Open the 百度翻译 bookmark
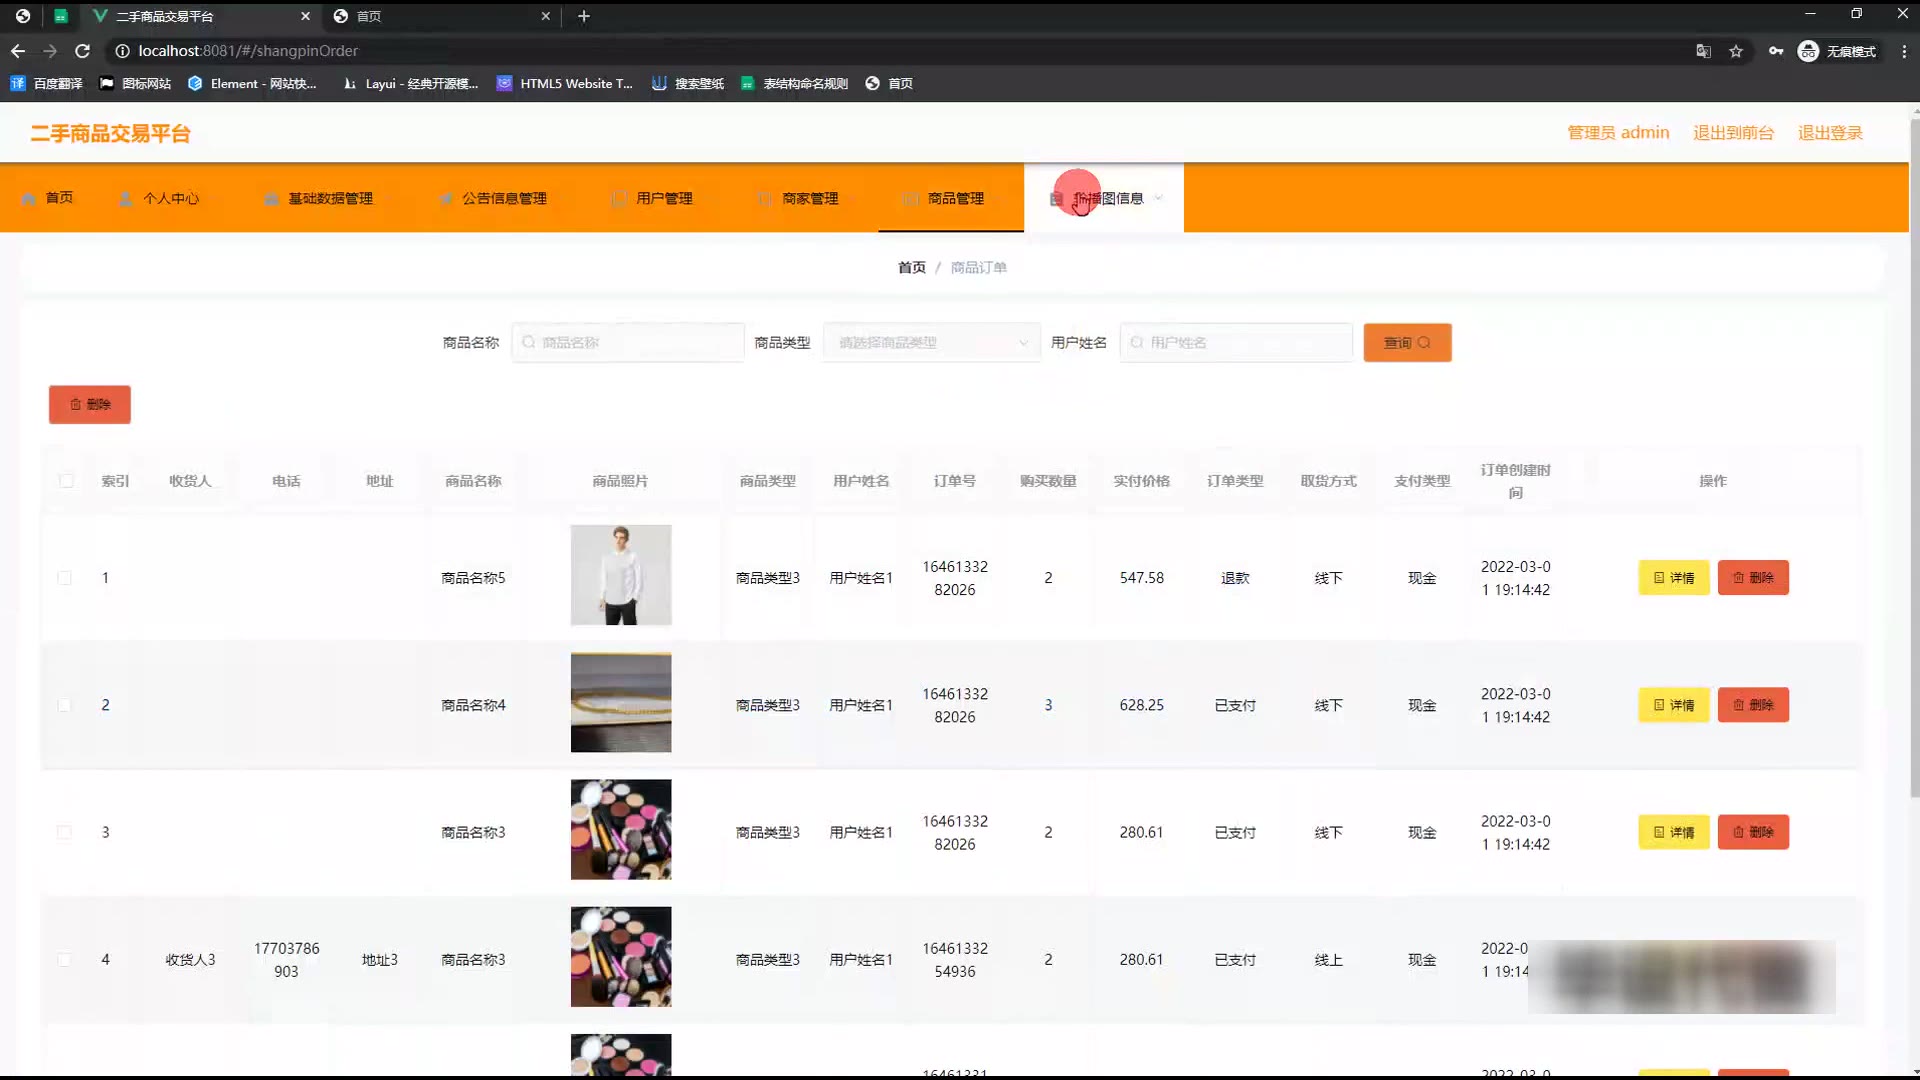1920x1080 pixels. coord(46,84)
